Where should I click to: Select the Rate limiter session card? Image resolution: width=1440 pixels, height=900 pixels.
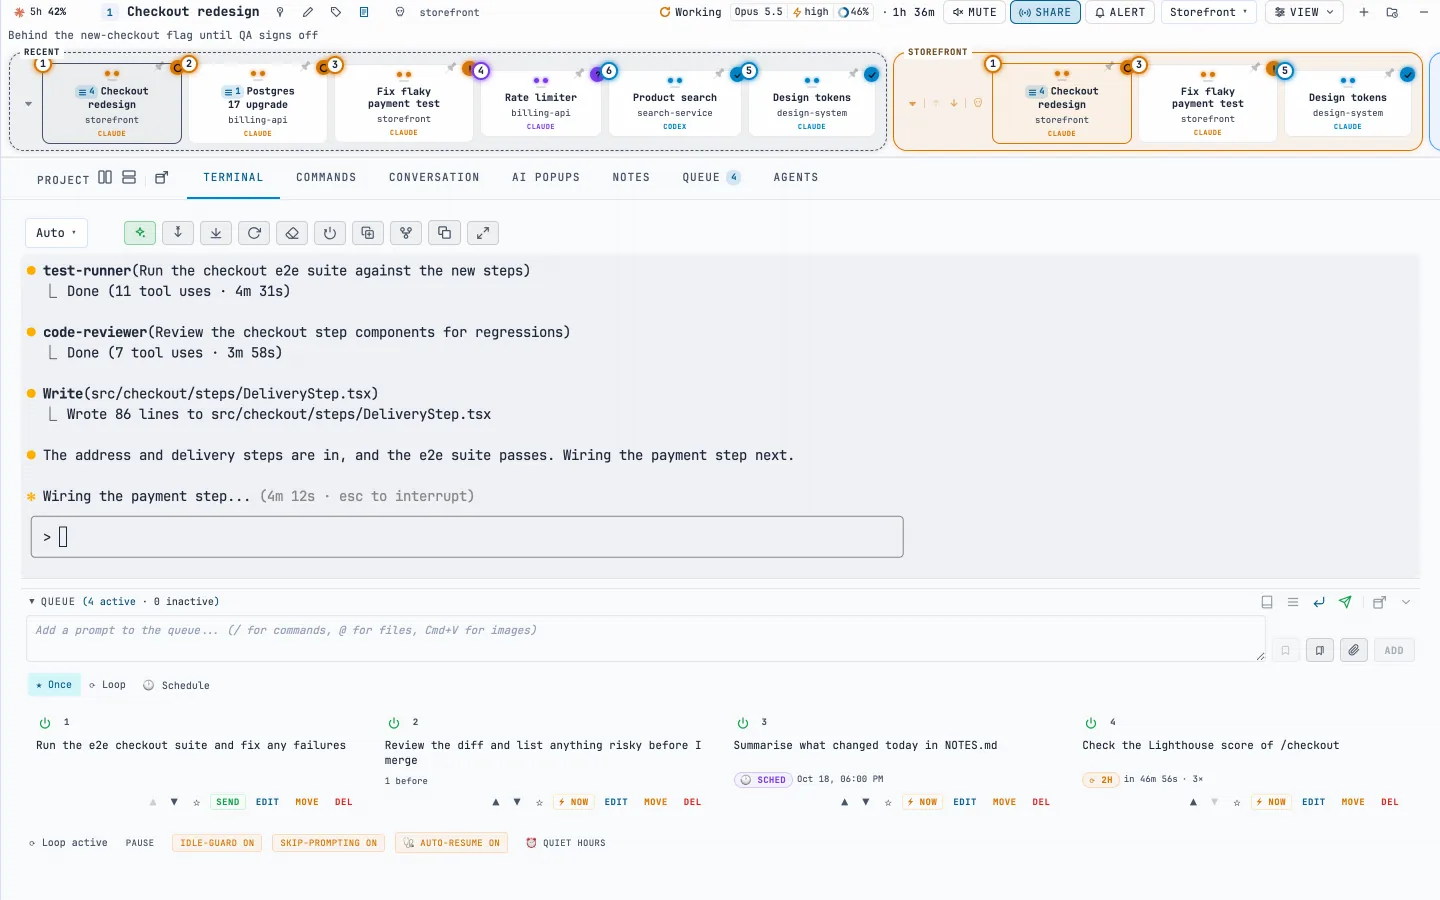pos(540,103)
